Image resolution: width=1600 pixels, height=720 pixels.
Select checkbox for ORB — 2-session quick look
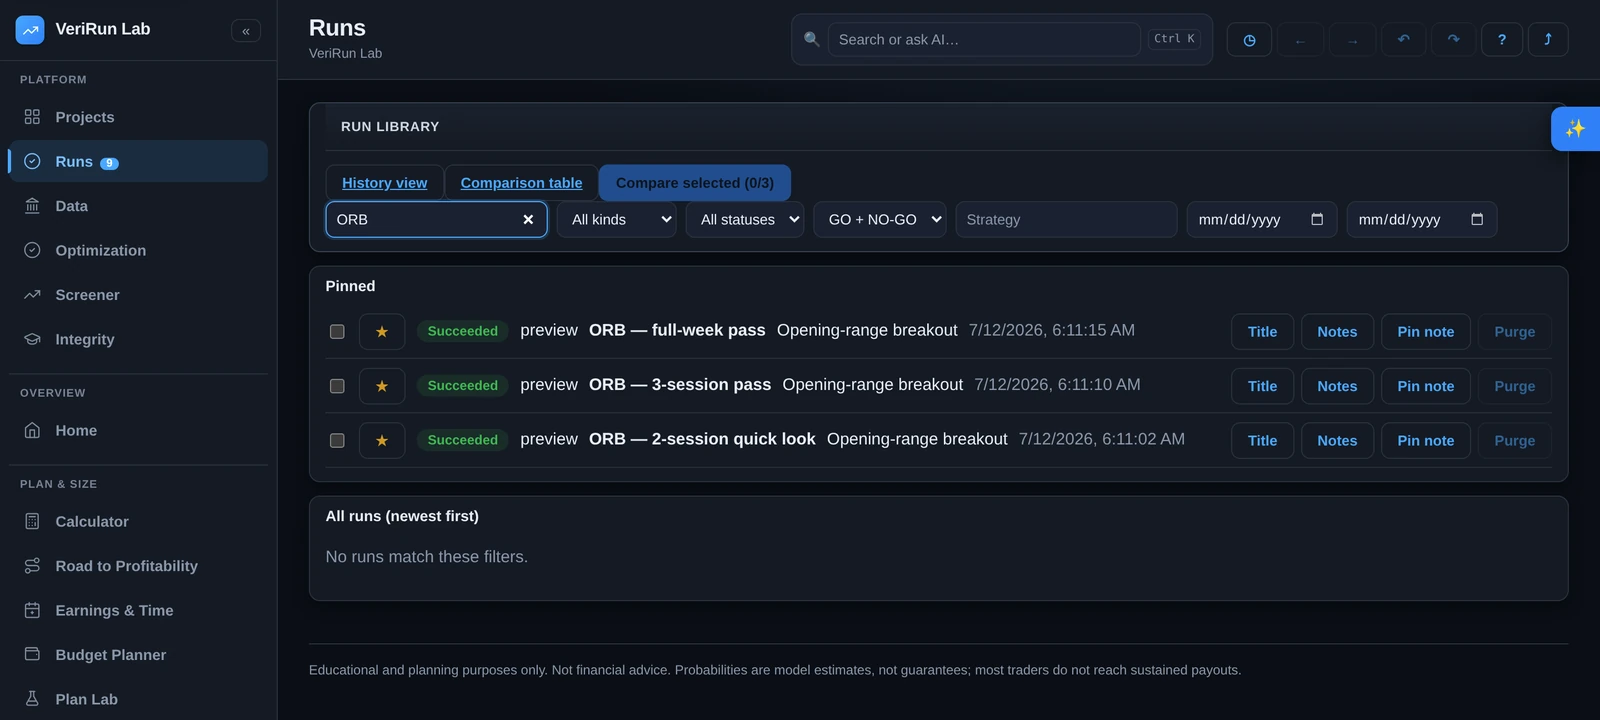(337, 440)
